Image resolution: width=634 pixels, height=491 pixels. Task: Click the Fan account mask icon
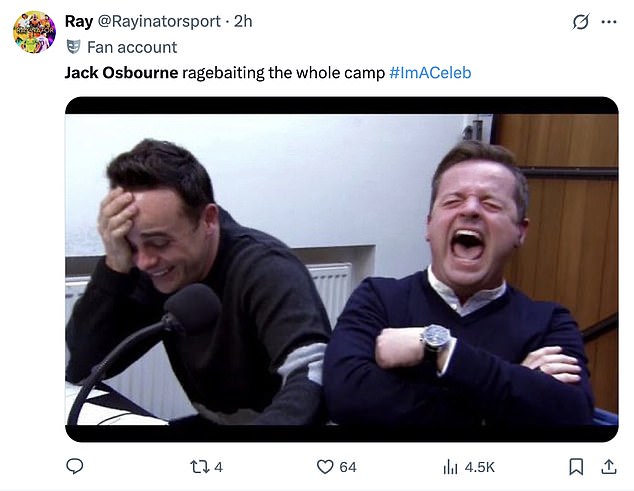pos(73,47)
